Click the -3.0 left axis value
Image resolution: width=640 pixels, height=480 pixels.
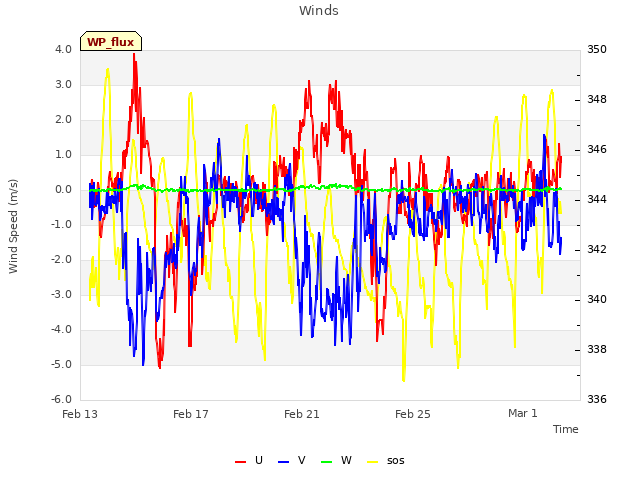click(x=61, y=295)
